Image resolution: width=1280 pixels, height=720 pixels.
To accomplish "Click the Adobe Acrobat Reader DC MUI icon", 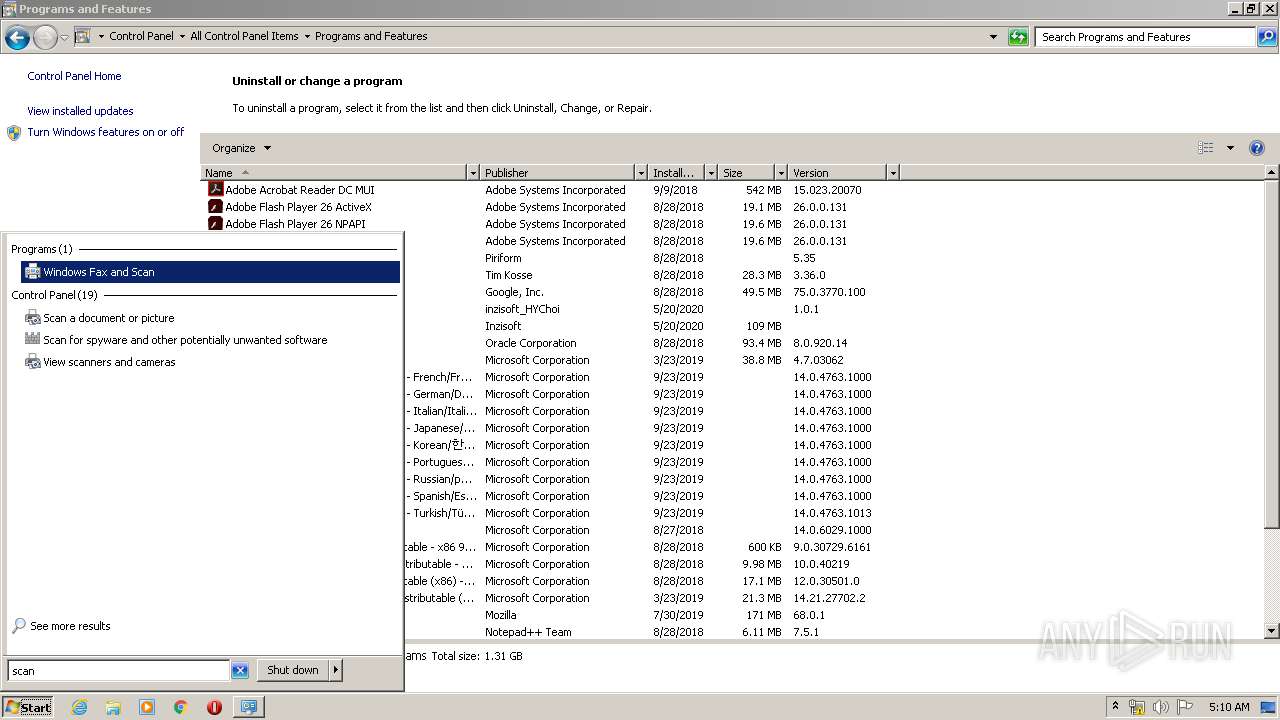I will pos(215,189).
